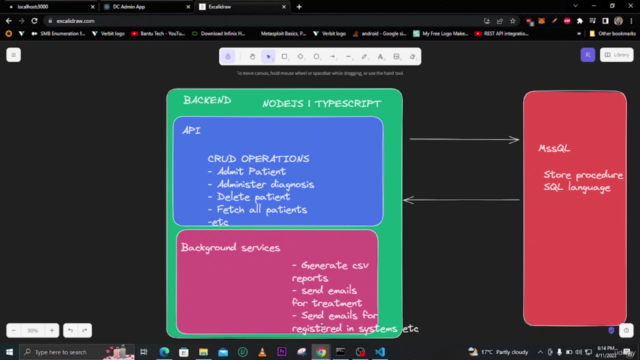Zoom out with the minus button
The width and height of the screenshot is (640, 360).
click(13, 330)
